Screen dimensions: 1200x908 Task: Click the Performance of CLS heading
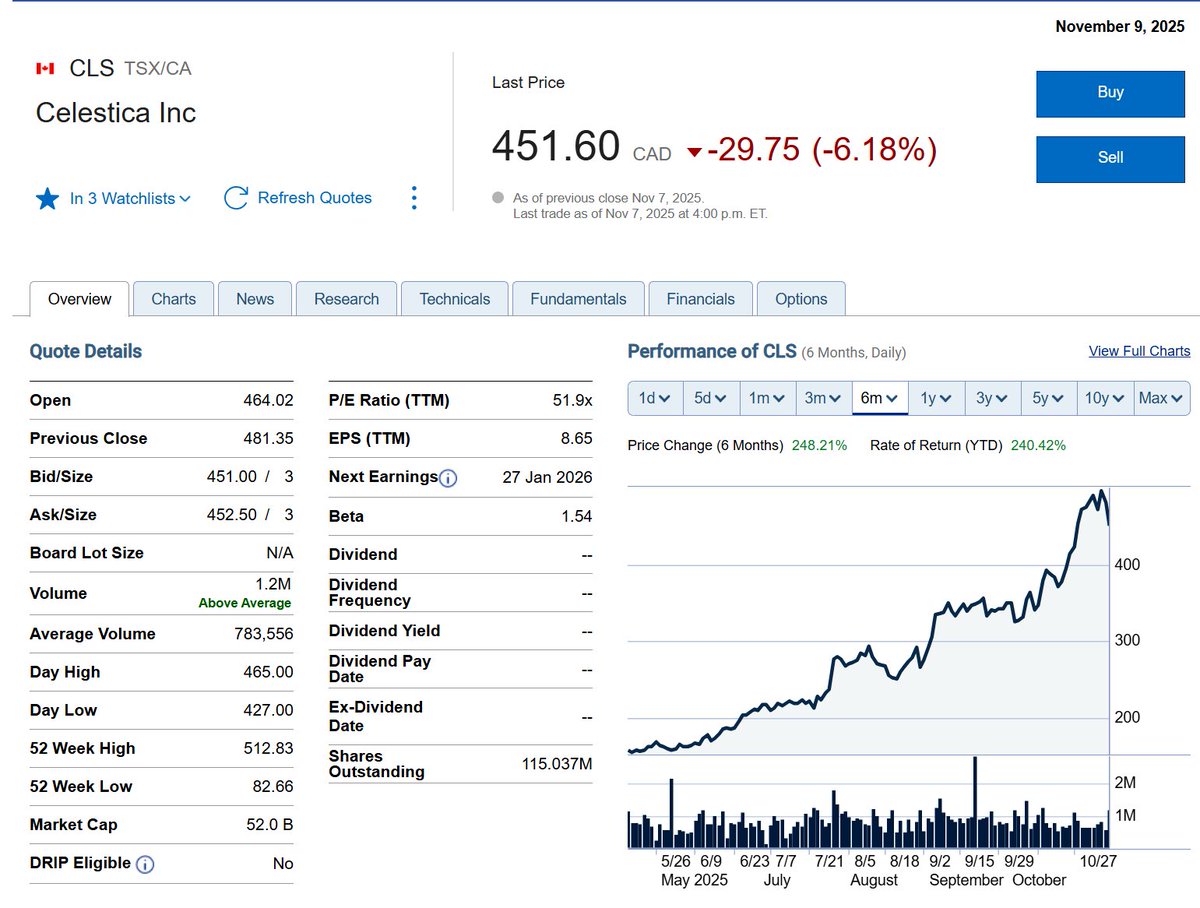712,351
